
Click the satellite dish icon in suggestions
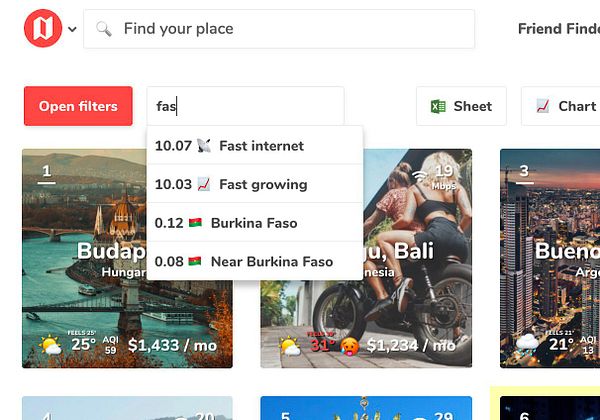204,146
